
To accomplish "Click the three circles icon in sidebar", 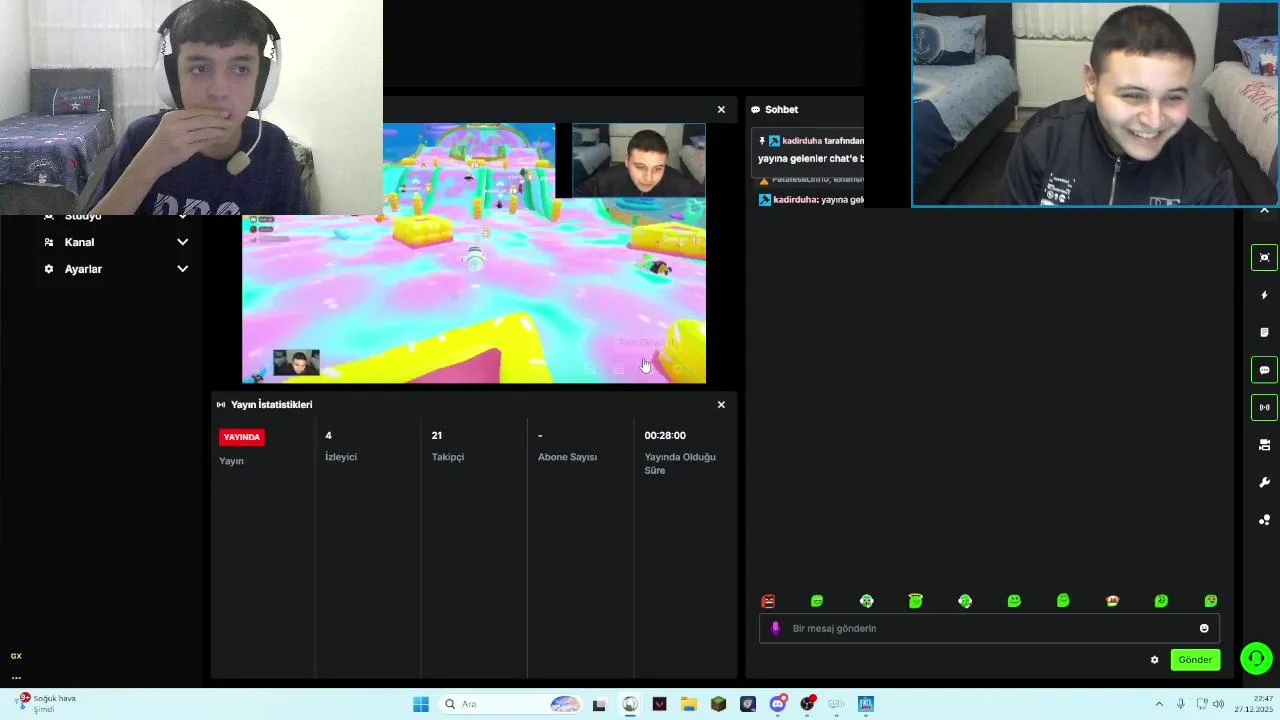I will pyautogui.click(x=1264, y=520).
